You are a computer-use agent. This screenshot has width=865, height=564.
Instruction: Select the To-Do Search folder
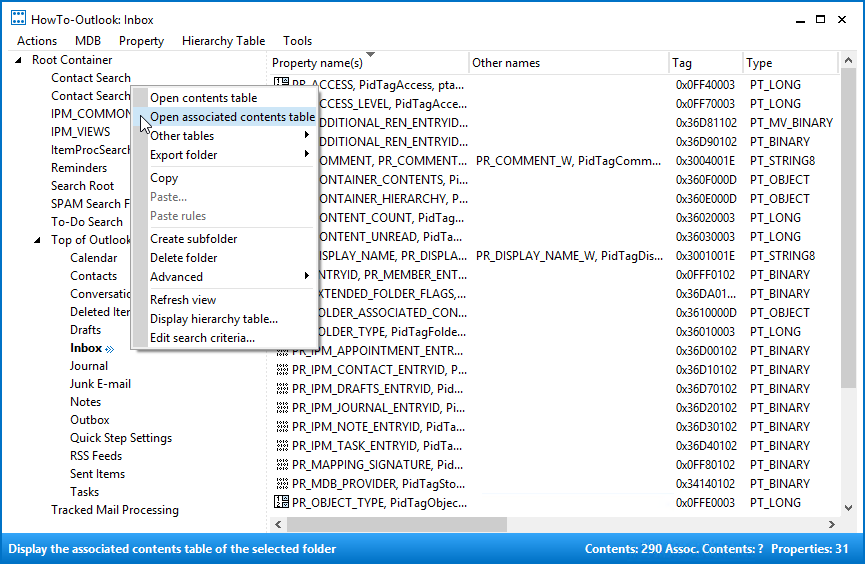click(x=87, y=222)
